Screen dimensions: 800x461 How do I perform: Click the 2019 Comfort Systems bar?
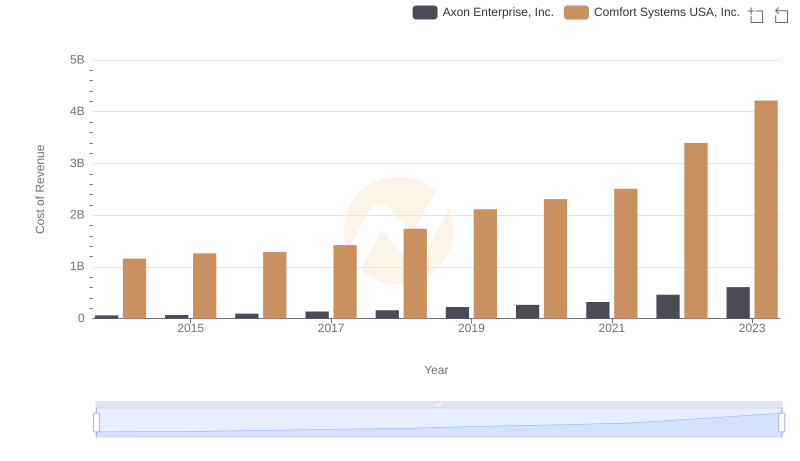pyautogui.click(x=485, y=264)
